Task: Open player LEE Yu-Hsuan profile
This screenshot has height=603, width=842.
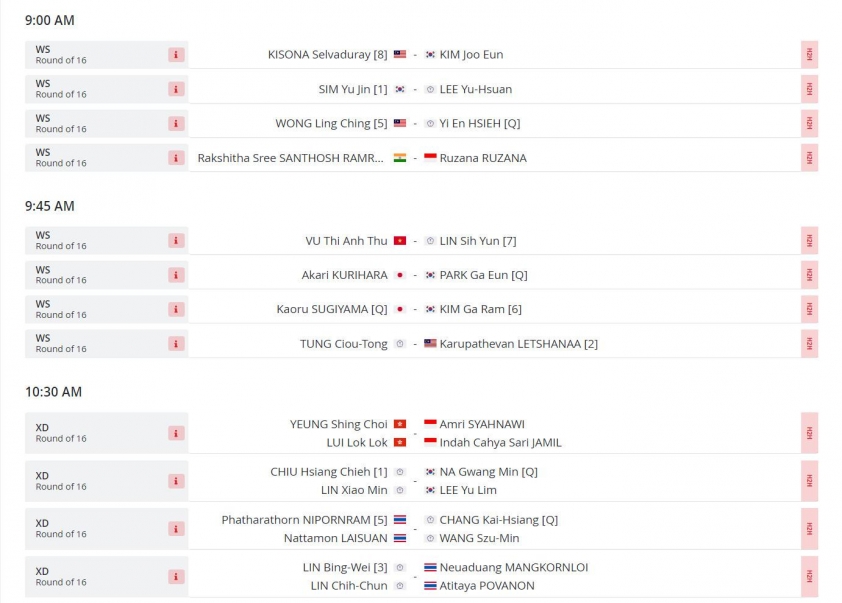Action: (475, 89)
